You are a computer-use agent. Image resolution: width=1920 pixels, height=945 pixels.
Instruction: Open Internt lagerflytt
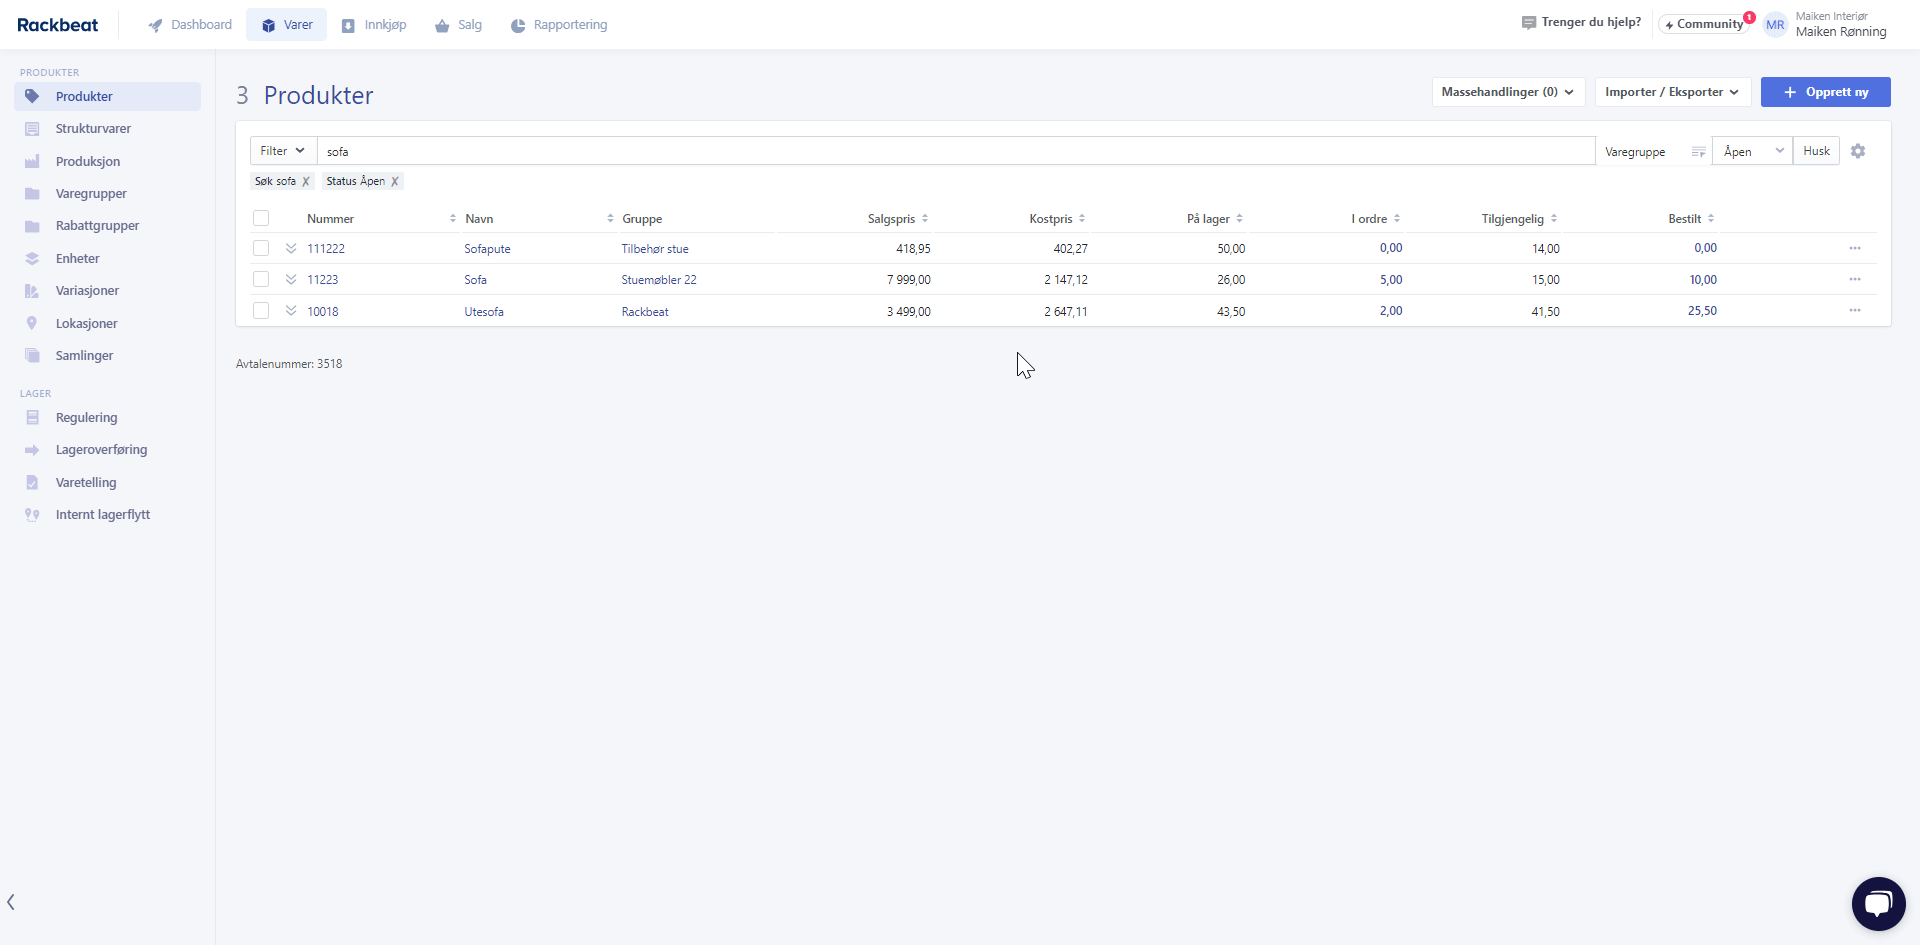click(x=101, y=514)
